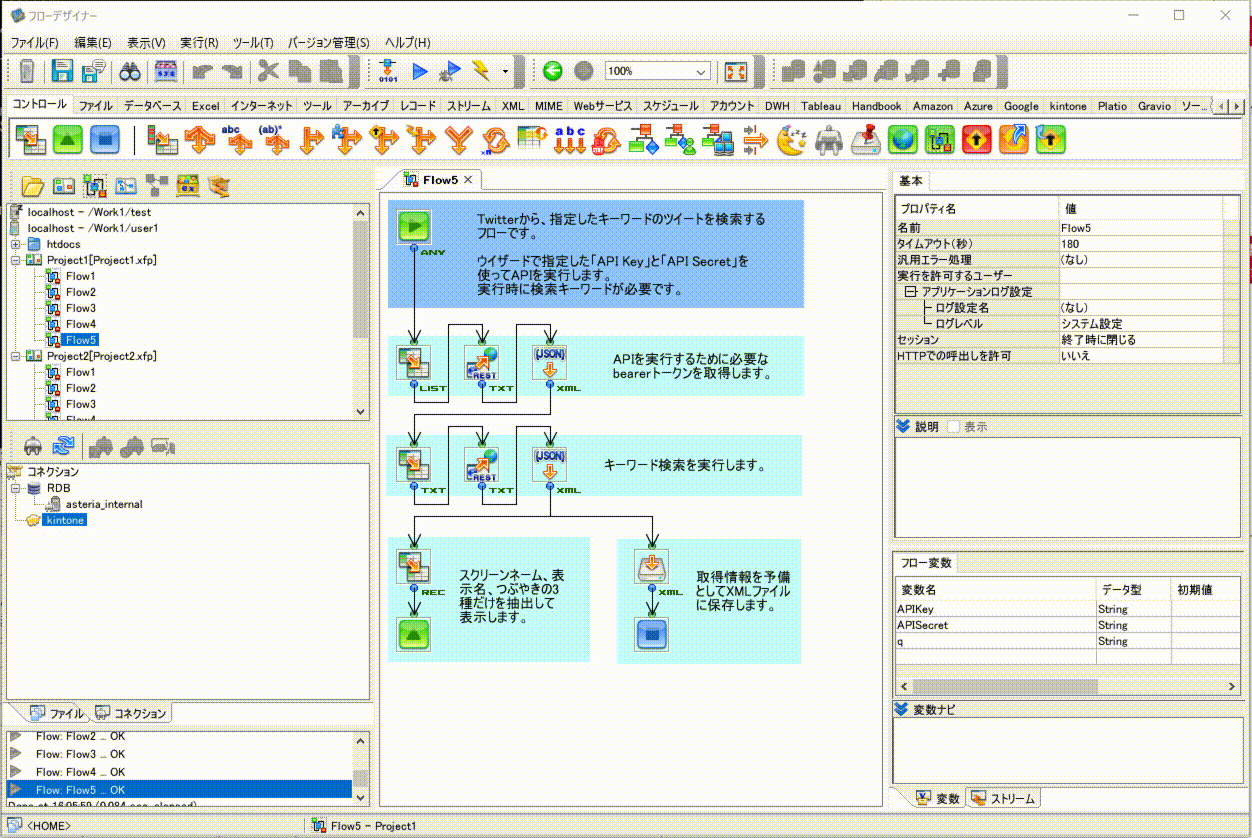Select the green End component in palette
Viewport: 1252px width, 838px height.
[x=68, y=139]
